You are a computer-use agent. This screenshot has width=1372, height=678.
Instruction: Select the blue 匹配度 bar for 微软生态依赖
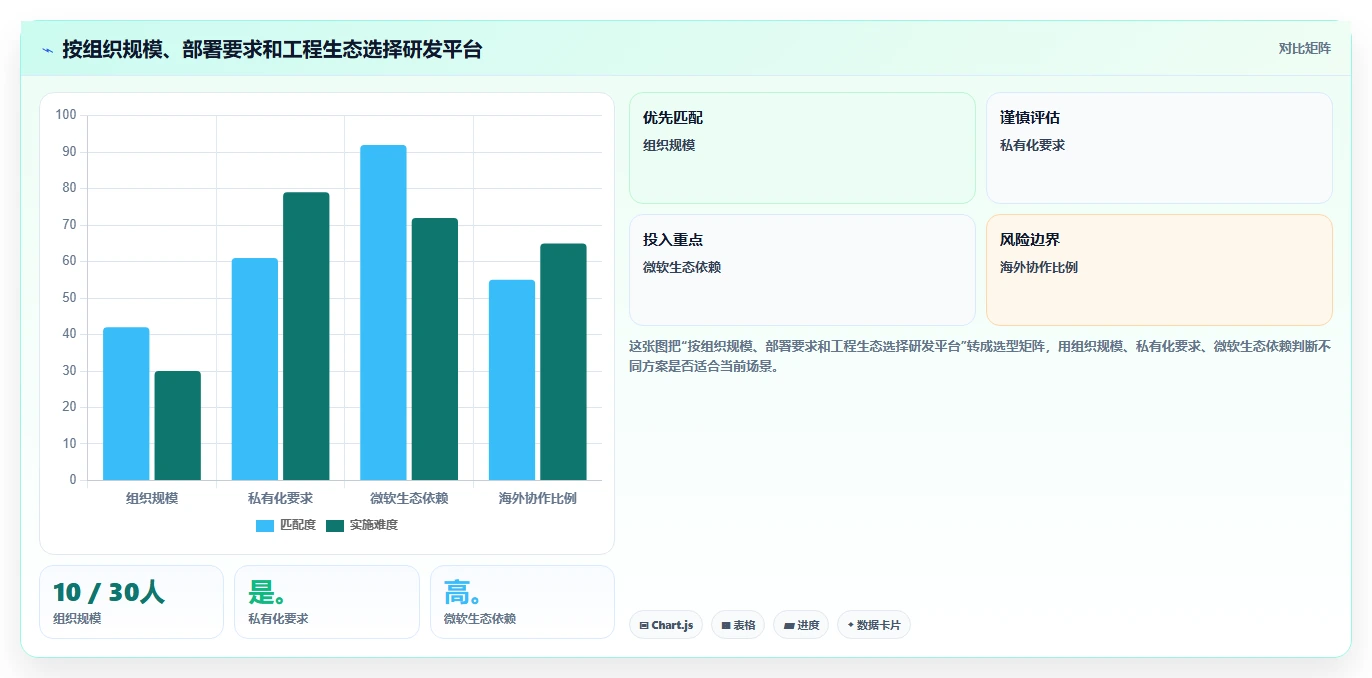[383, 312]
